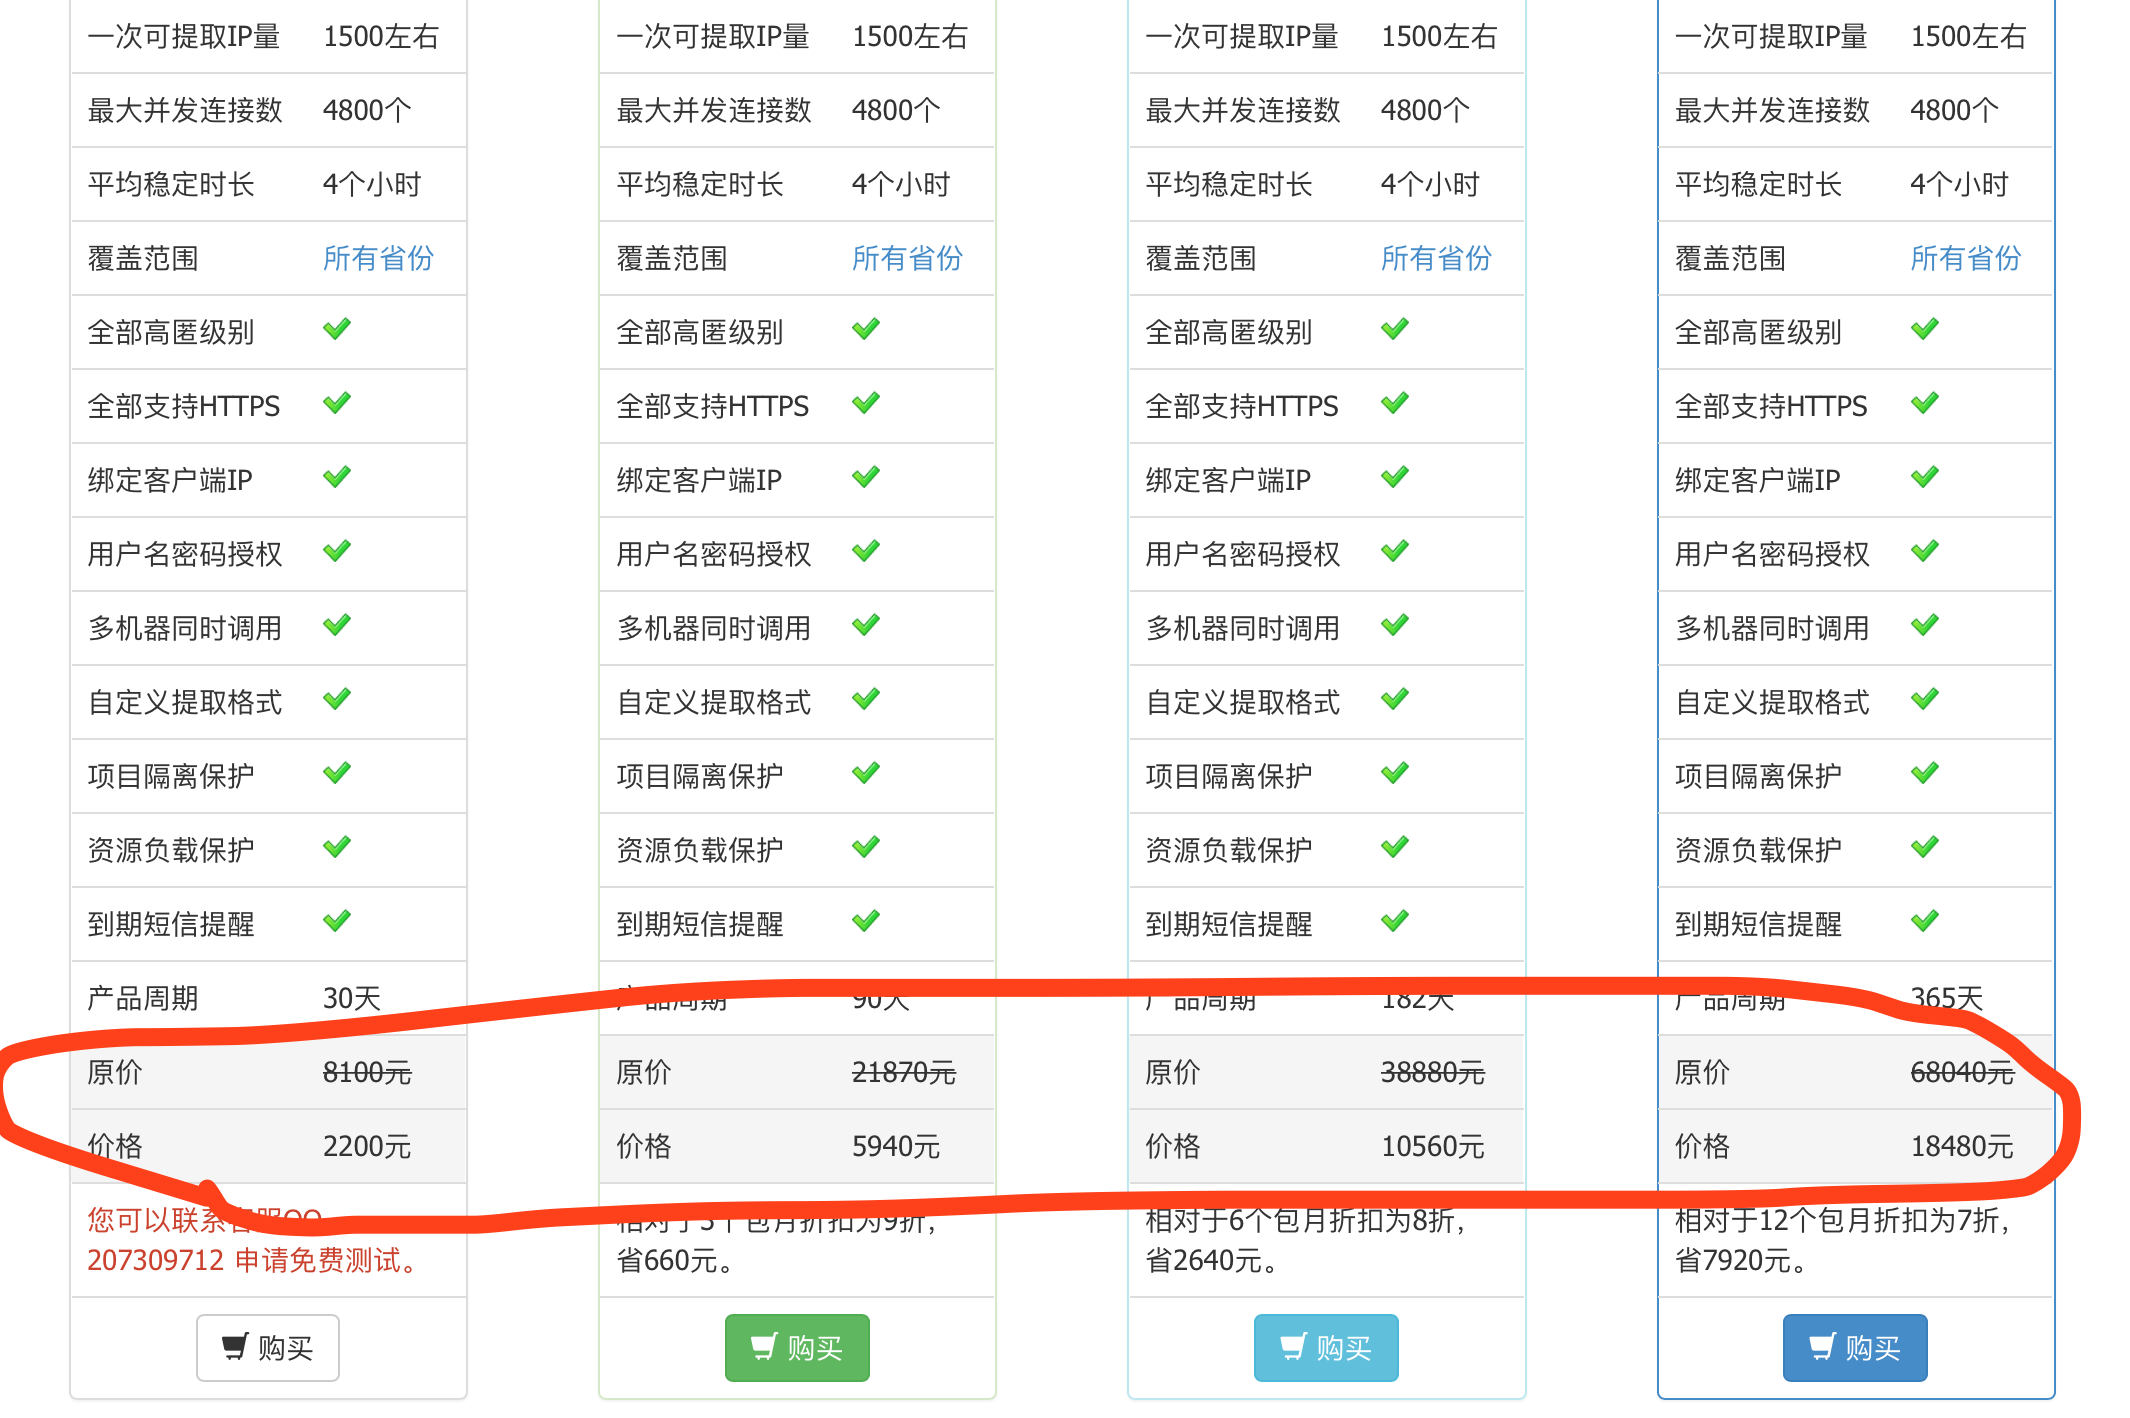Select the crossed-out price 38880元
Image resolution: width=2130 pixels, height=1418 pixels.
[x=1433, y=1072]
